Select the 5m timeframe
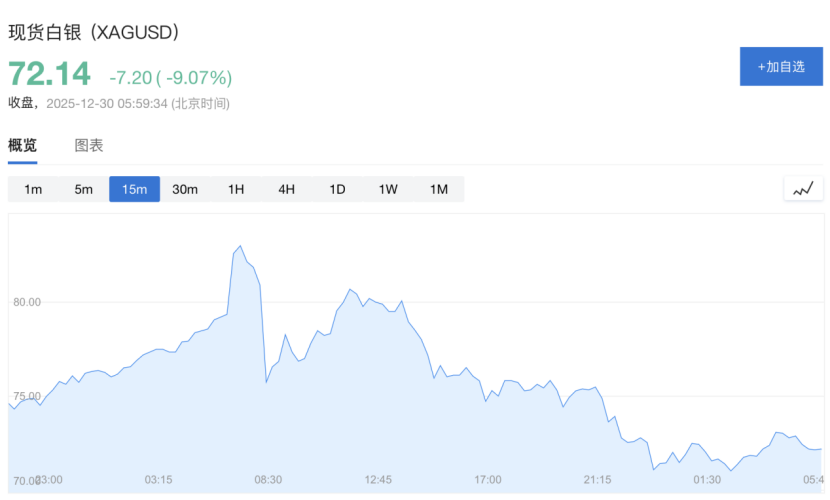The height and width of the screenshot is (500, 830). (83, 189)
